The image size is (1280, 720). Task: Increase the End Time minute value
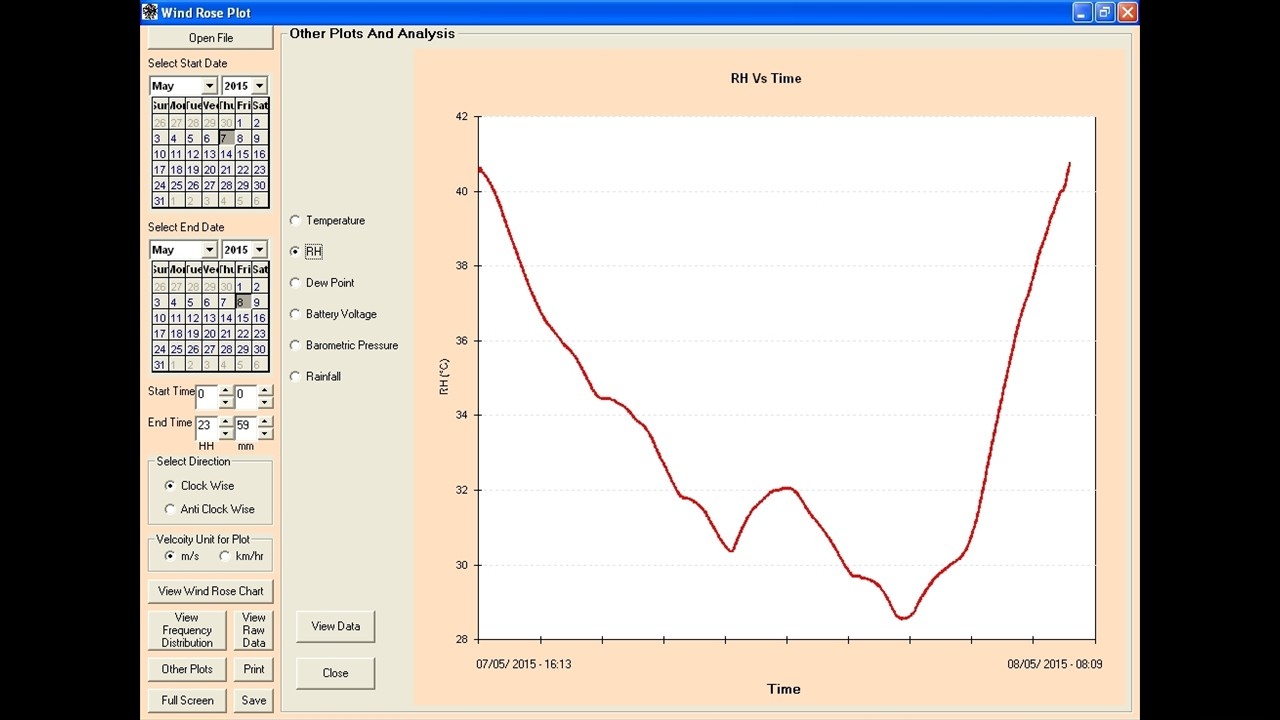265,421
